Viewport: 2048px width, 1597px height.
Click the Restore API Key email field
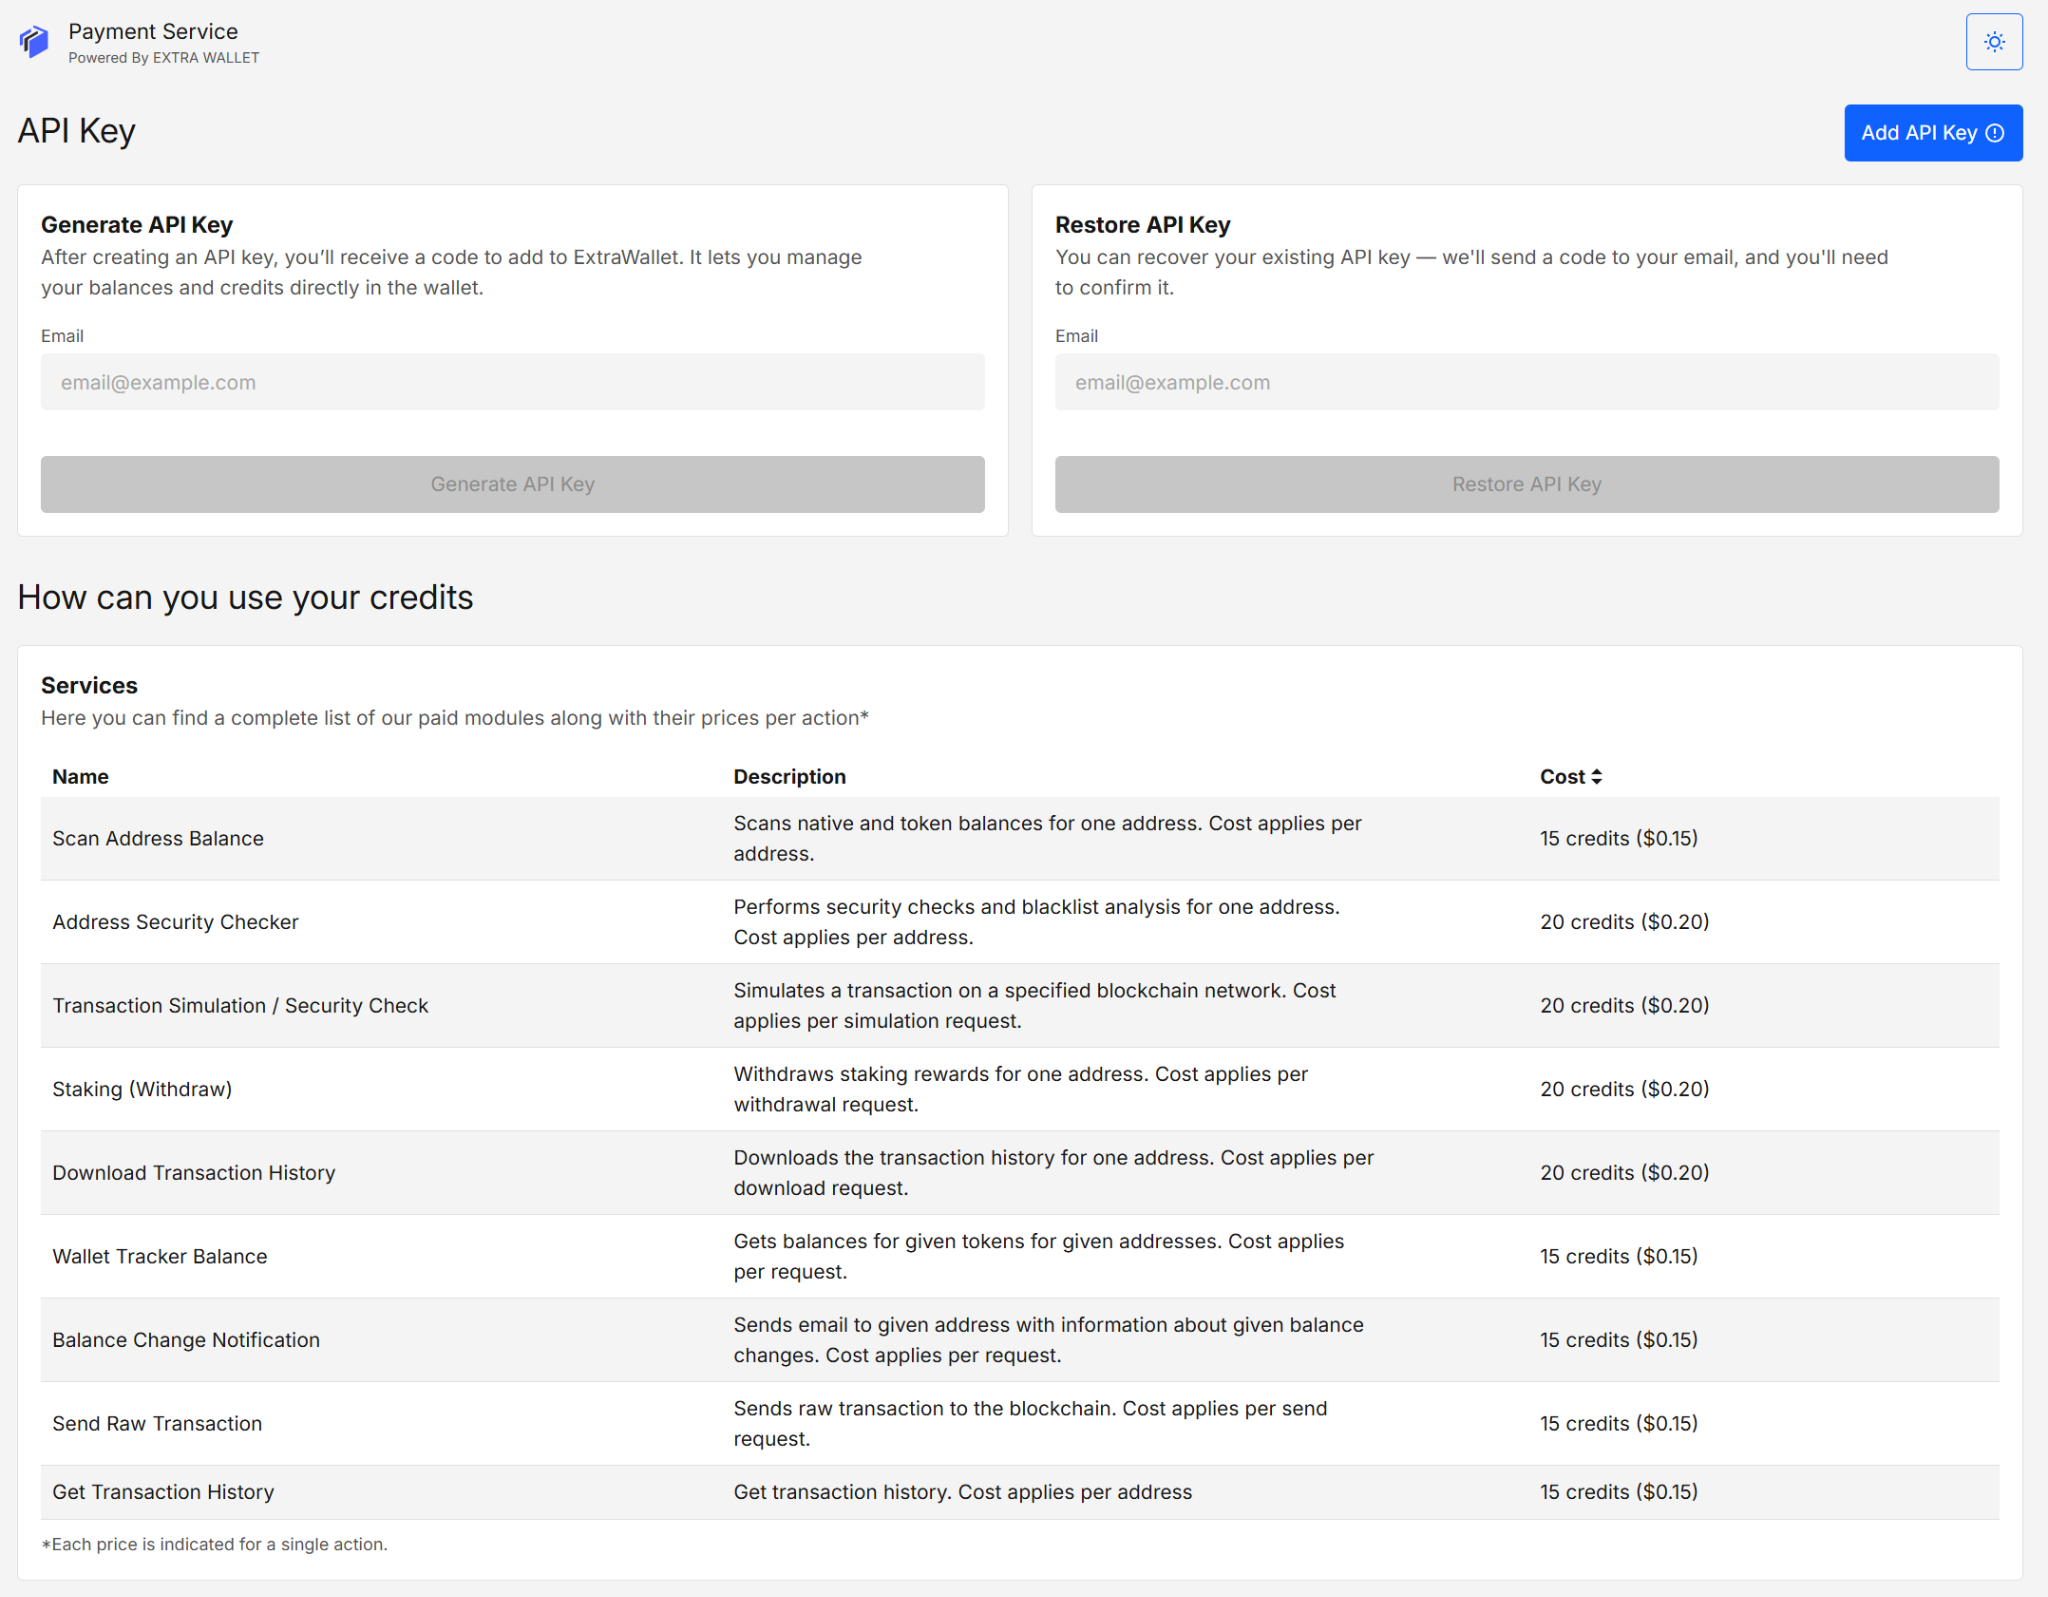pyautogui.click(x=1526, y=382)
